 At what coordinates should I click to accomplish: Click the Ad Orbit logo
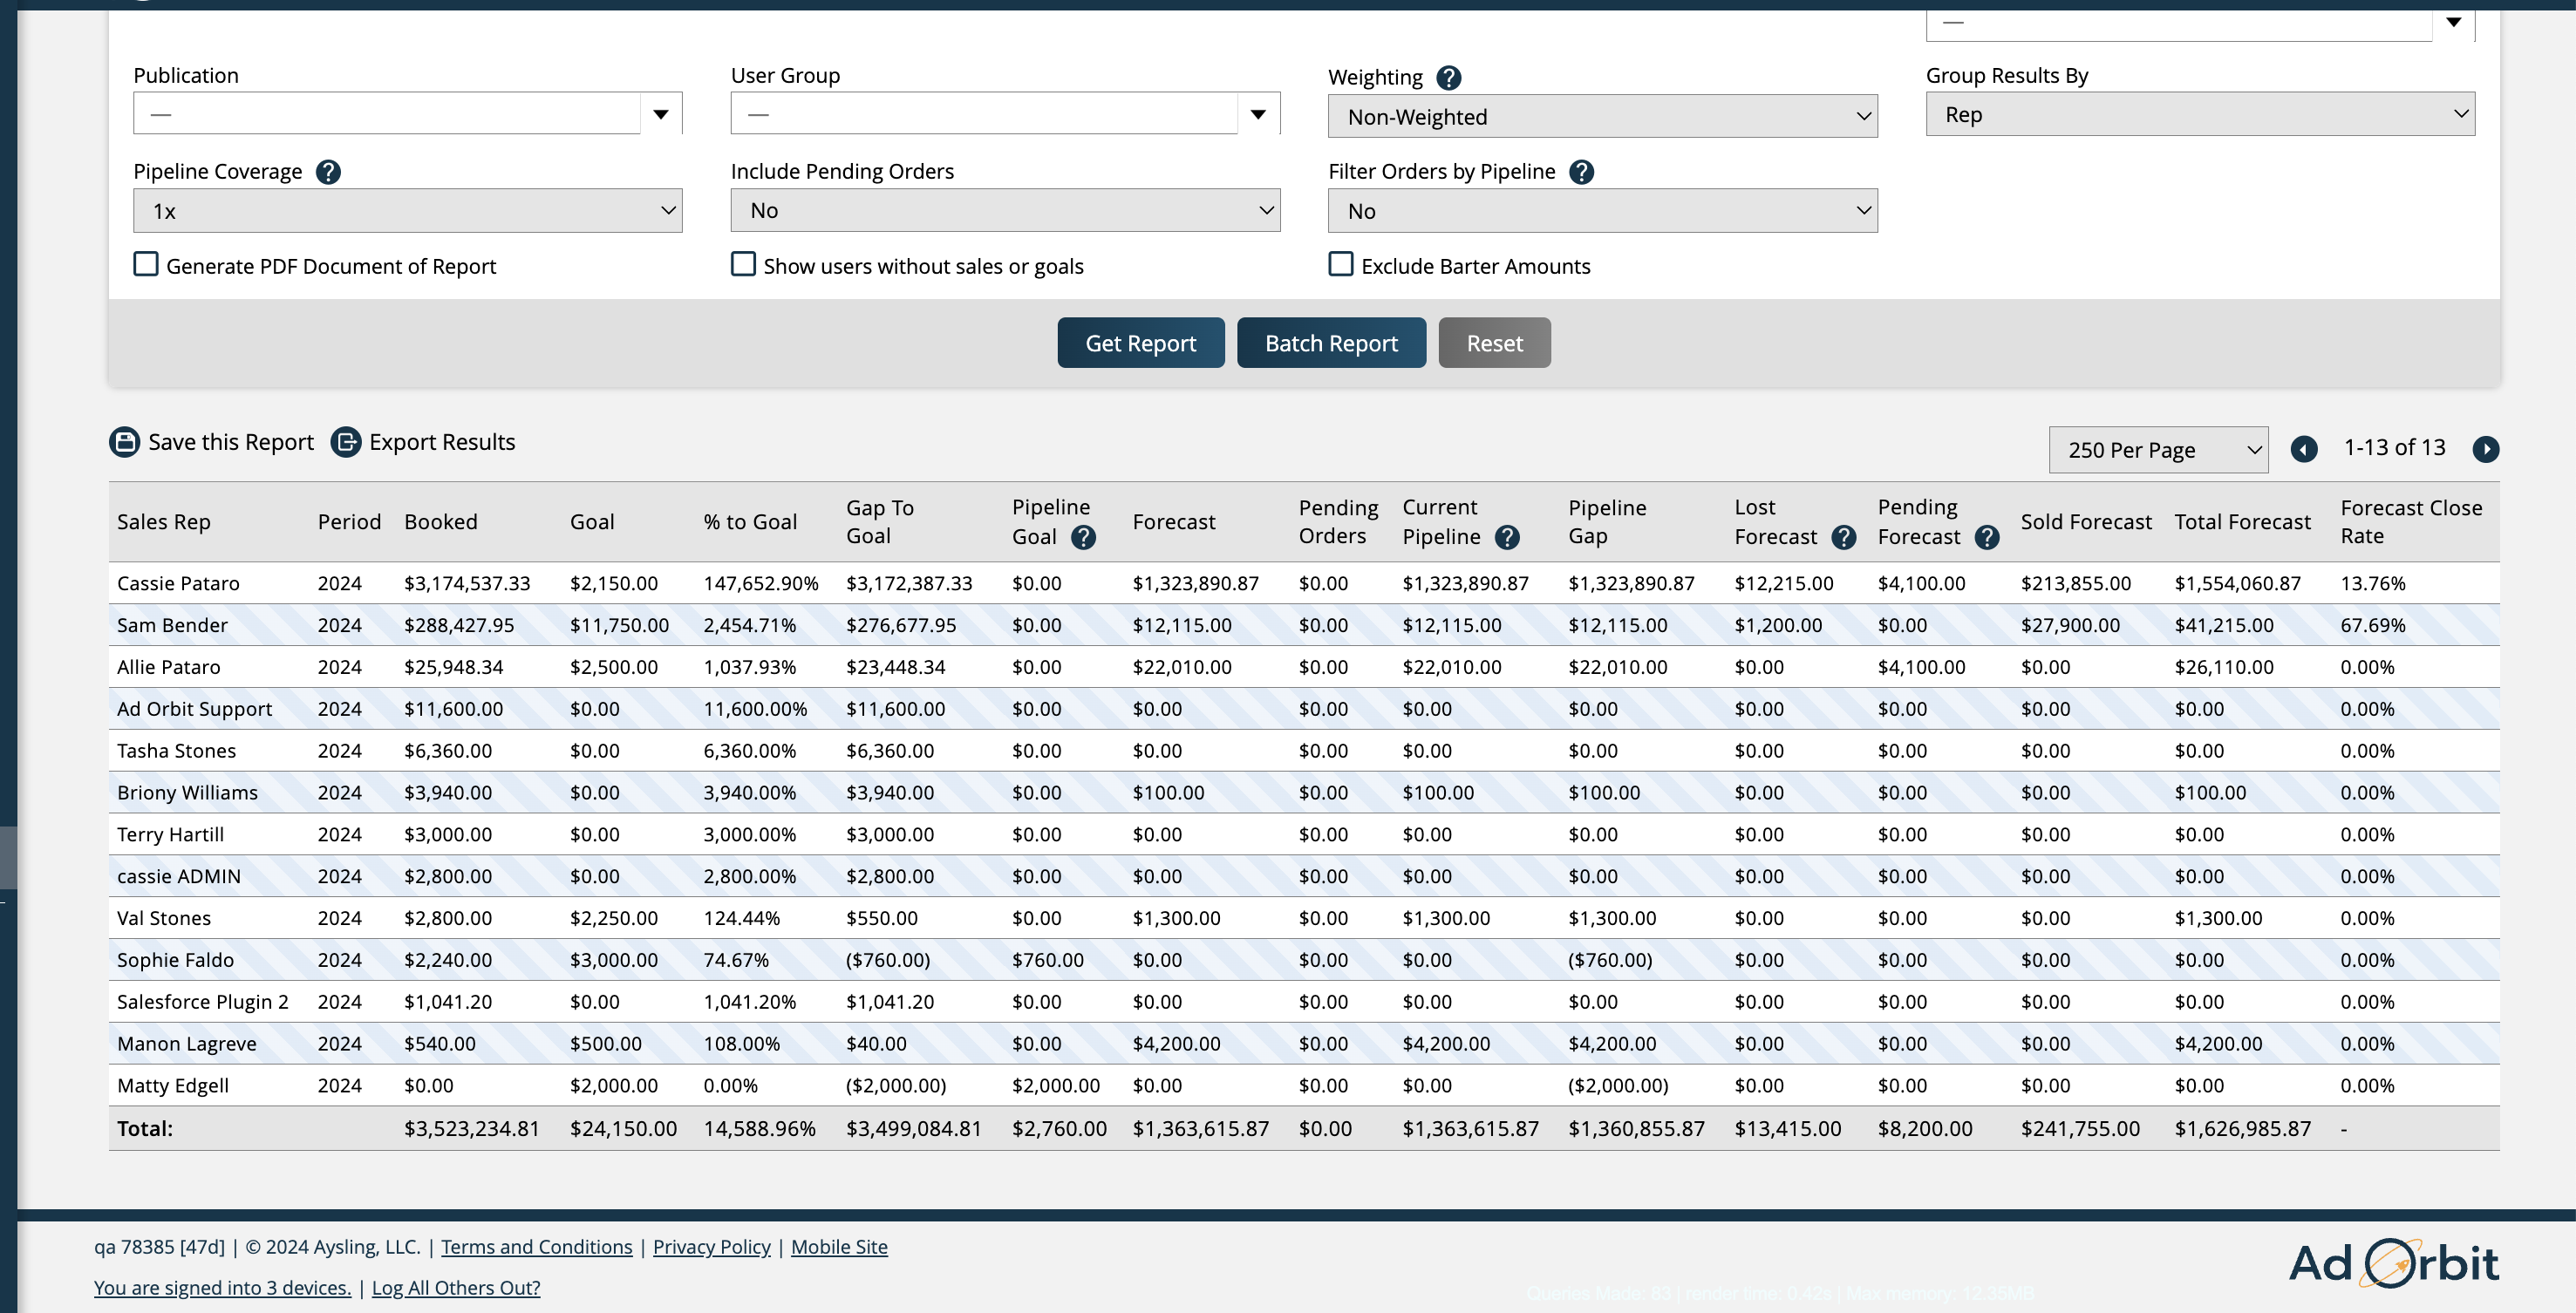2393,1263
